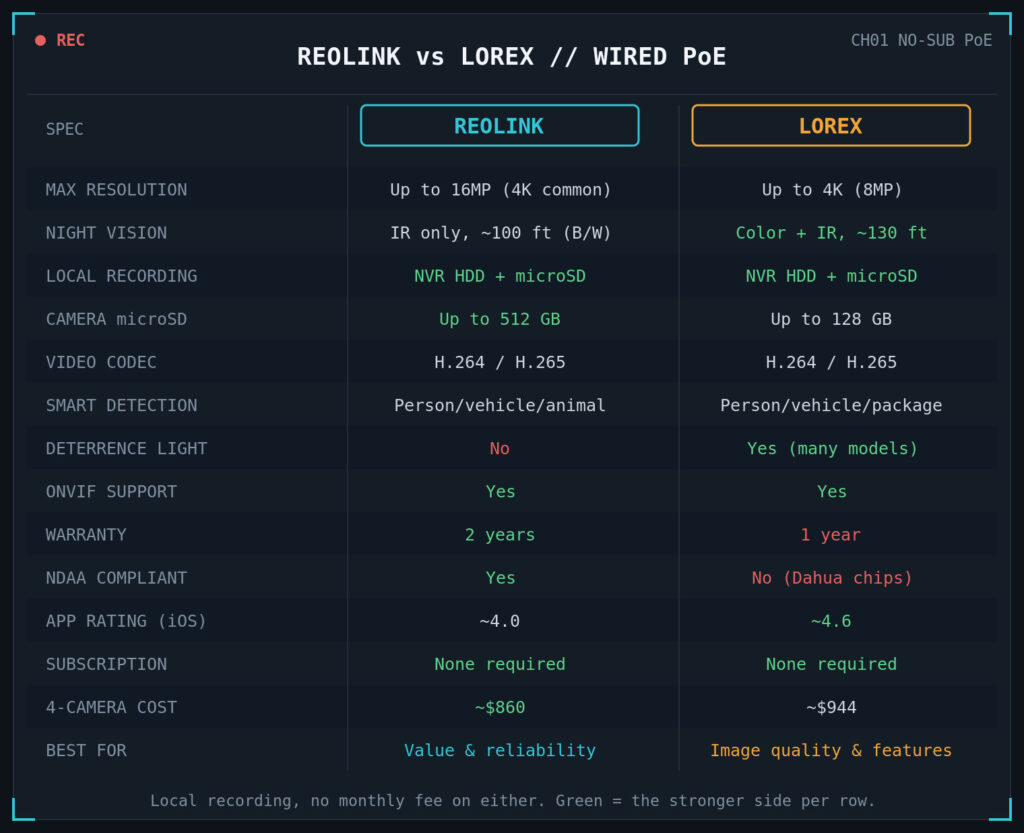Click the 4-CAMERA COST row label
1024x833 pixels.
[112, 707]
